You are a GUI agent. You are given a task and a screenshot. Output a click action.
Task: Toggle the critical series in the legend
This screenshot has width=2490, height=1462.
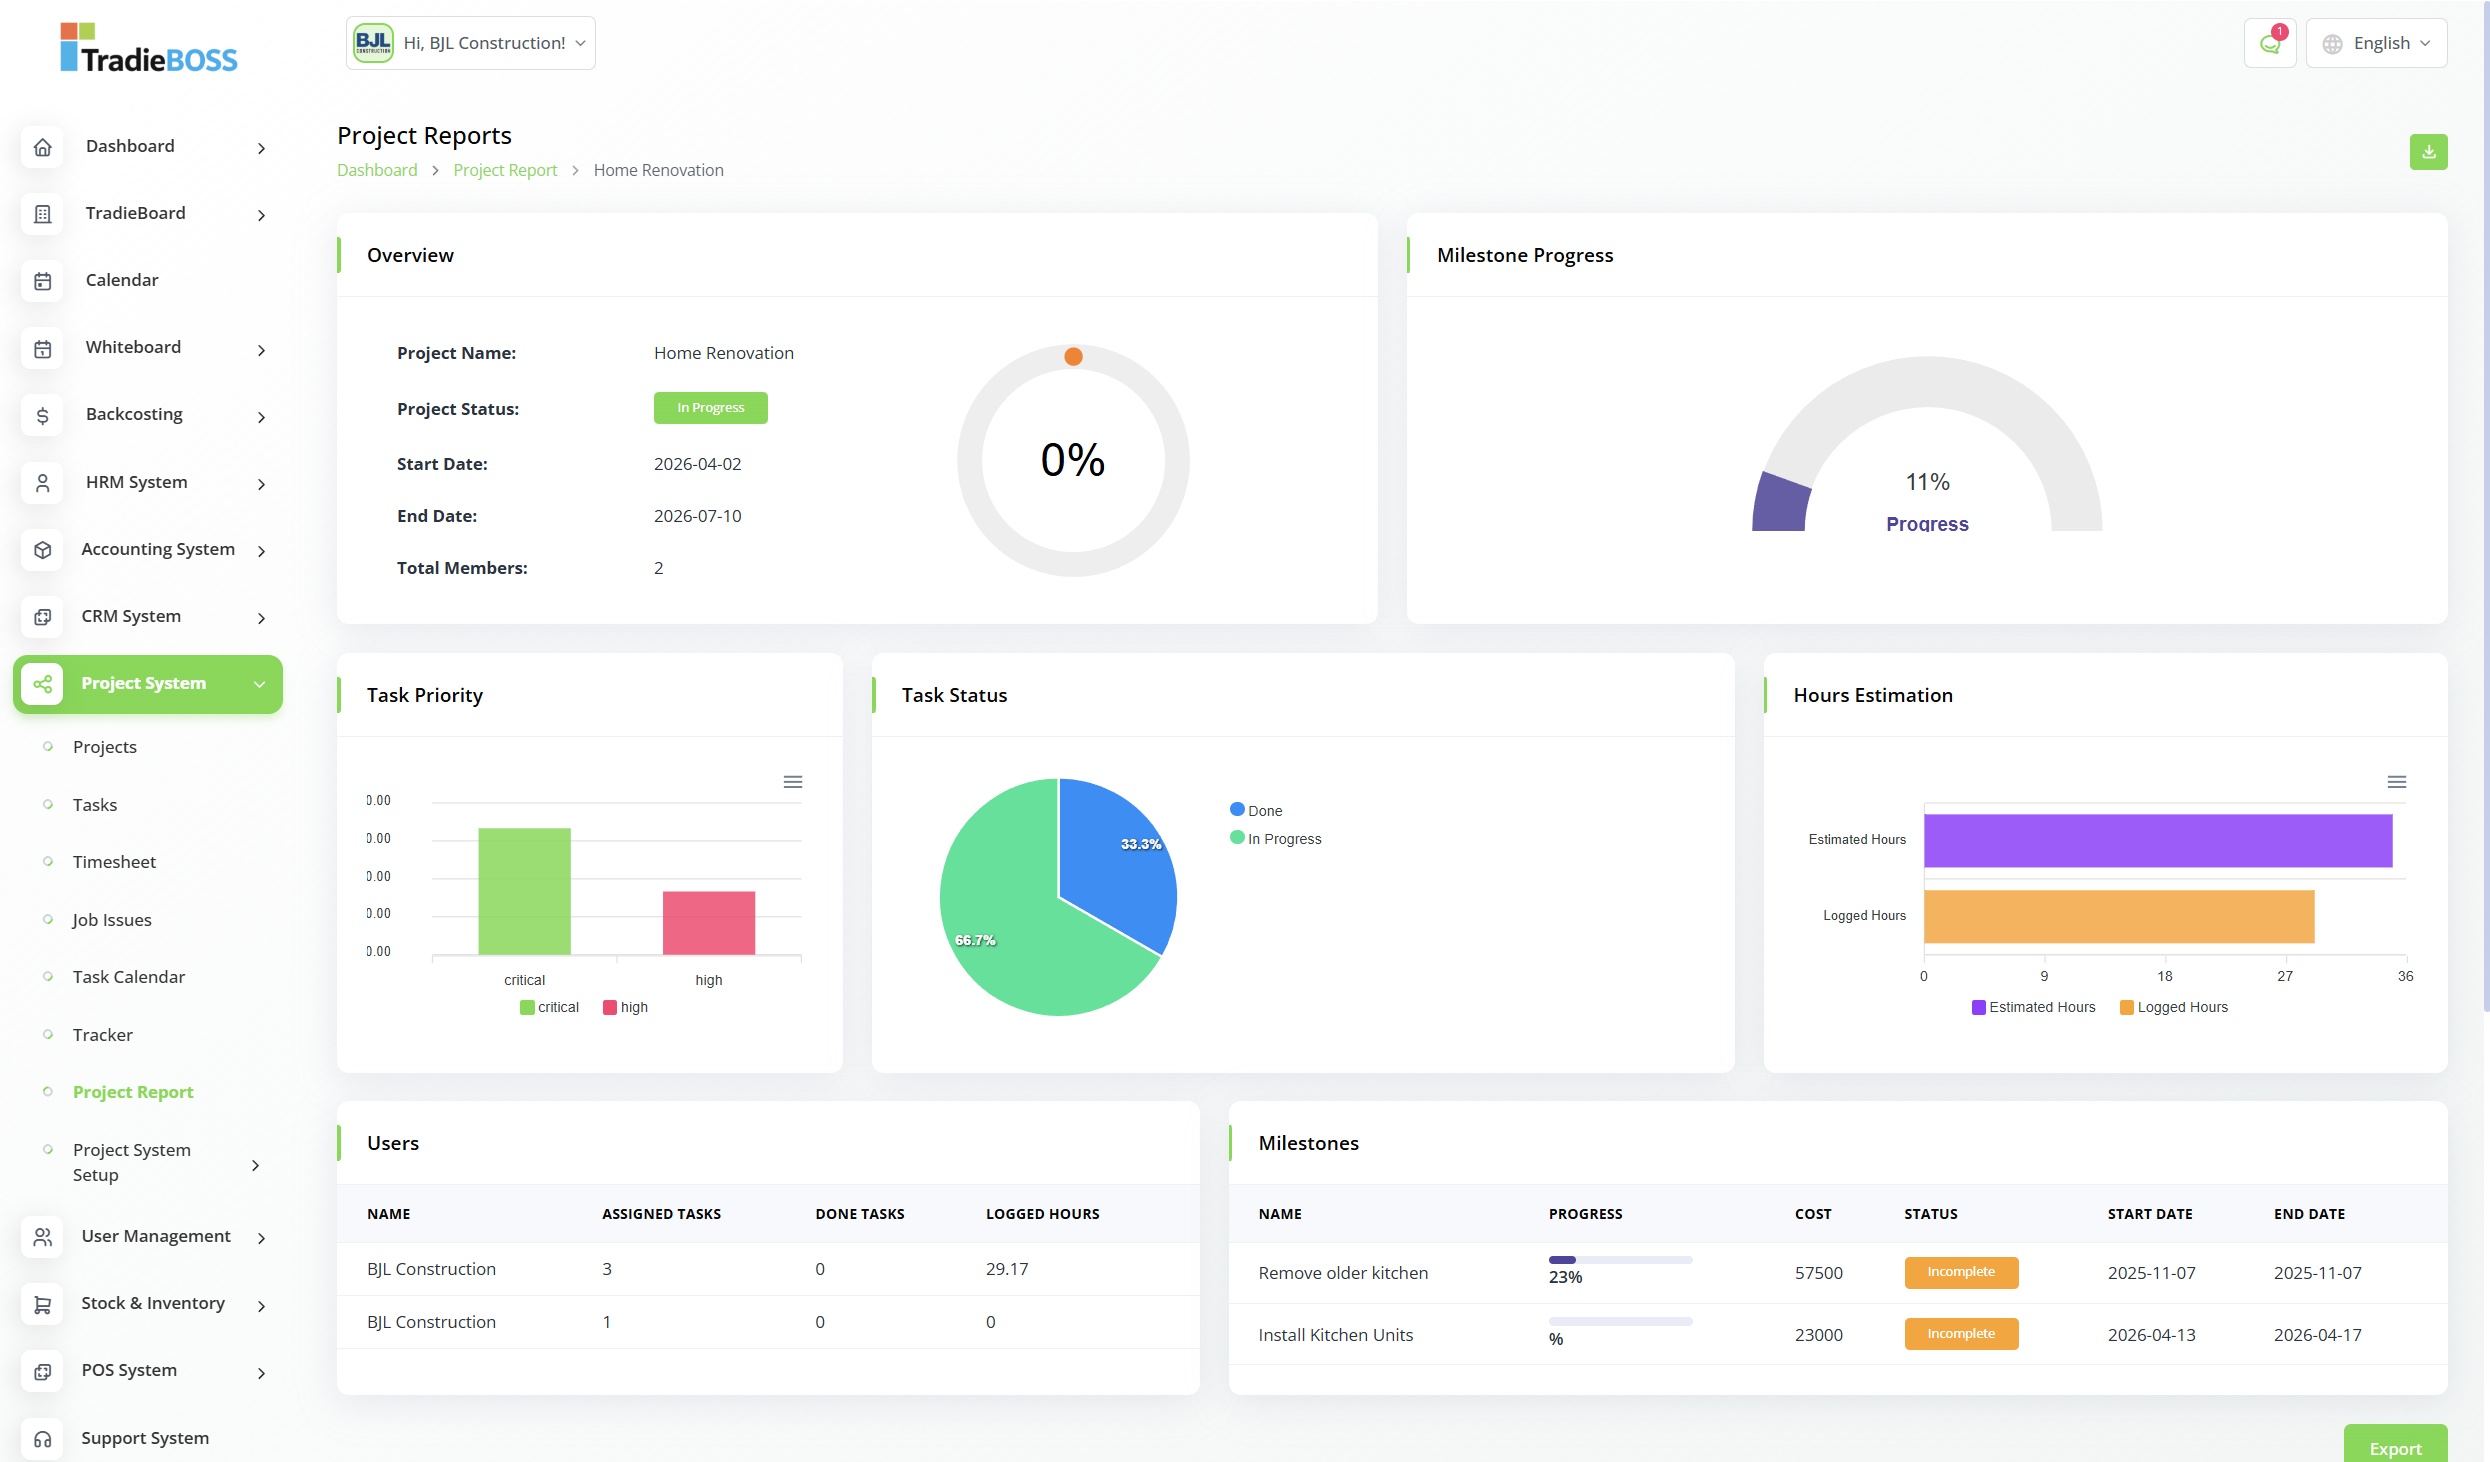(549, 1007)
